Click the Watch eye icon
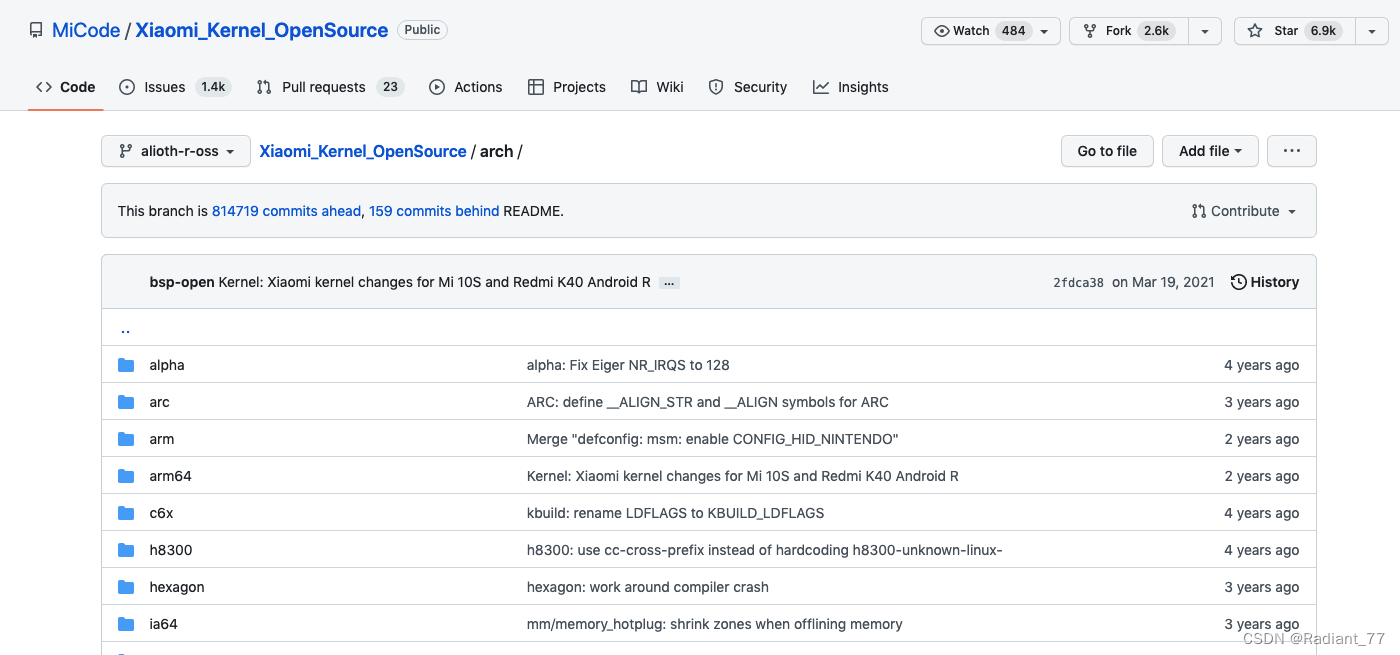The image size is (1400, 655). tap(941, 31)
